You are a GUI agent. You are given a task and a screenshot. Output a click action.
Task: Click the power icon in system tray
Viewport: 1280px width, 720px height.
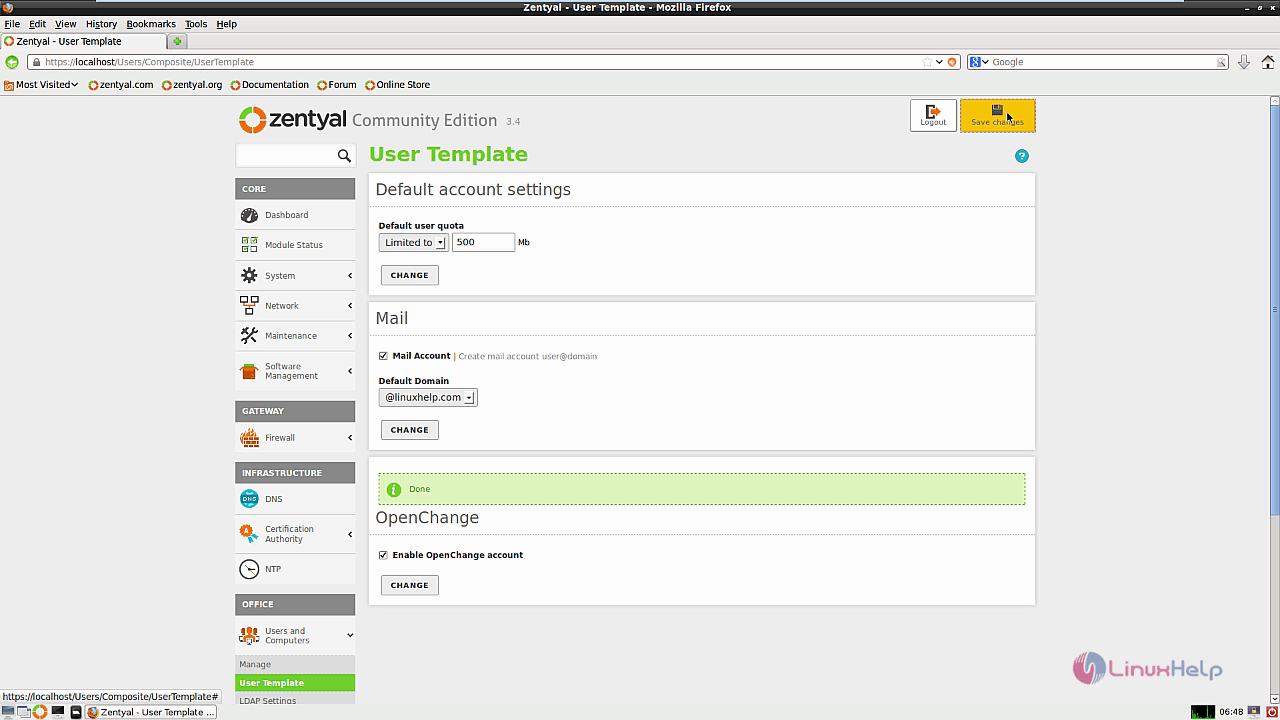pos(1270,712)
